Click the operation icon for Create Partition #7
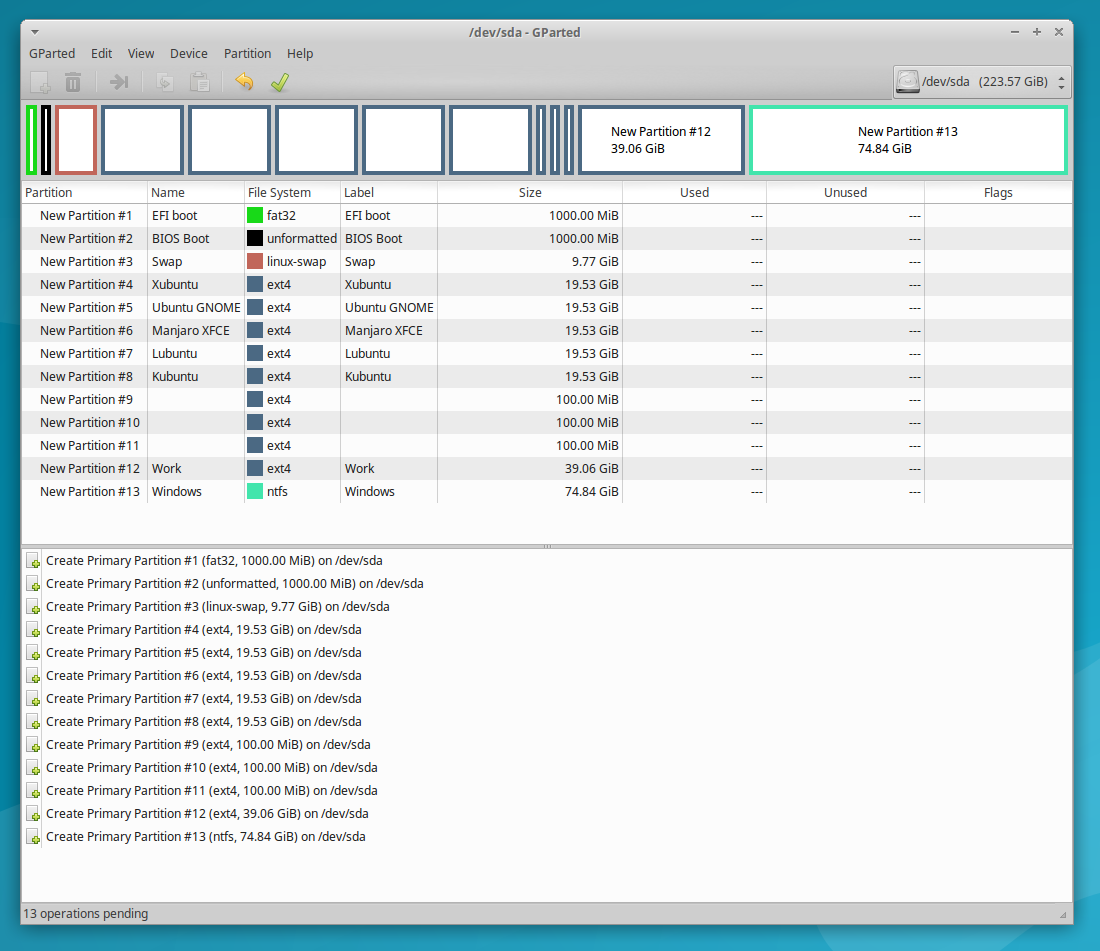The image size is (1100, 951). click(33, 699)
